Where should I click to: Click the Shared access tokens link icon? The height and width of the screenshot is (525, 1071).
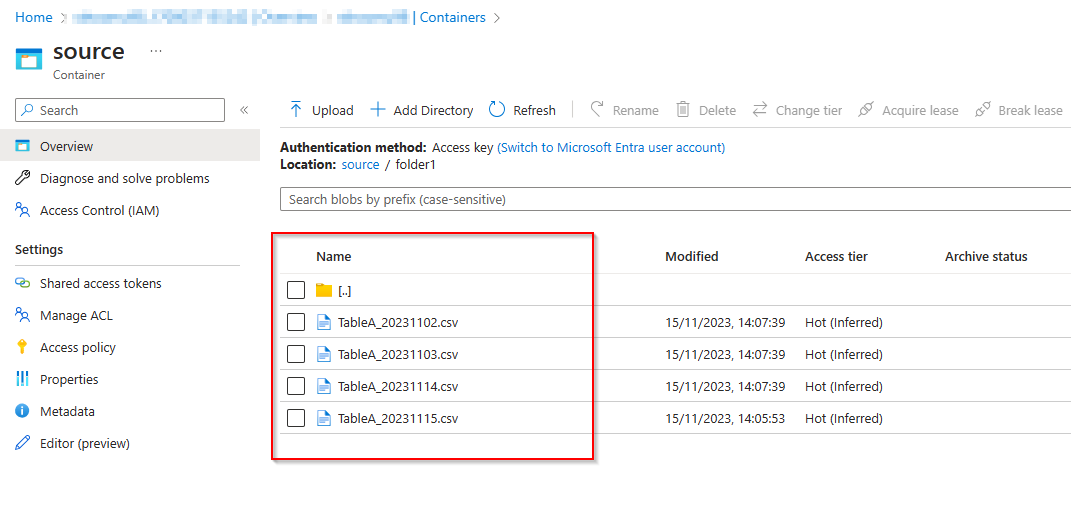tap(23, 283)
